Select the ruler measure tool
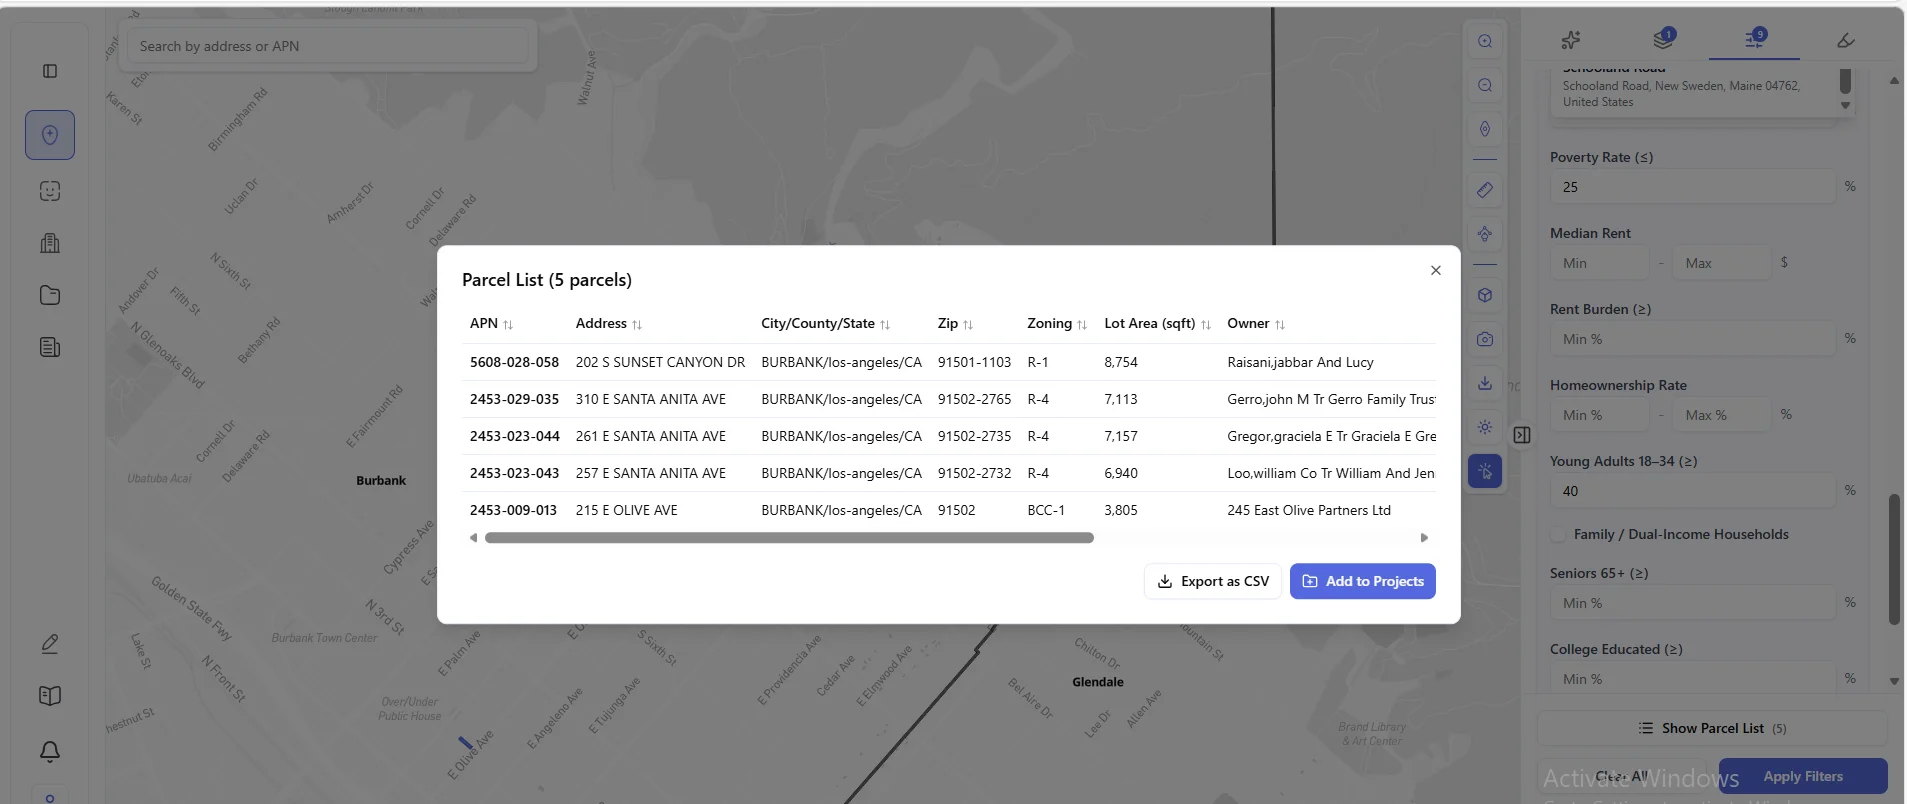The height and width of the screenshot is (804, 1907). click(1485, 189)
